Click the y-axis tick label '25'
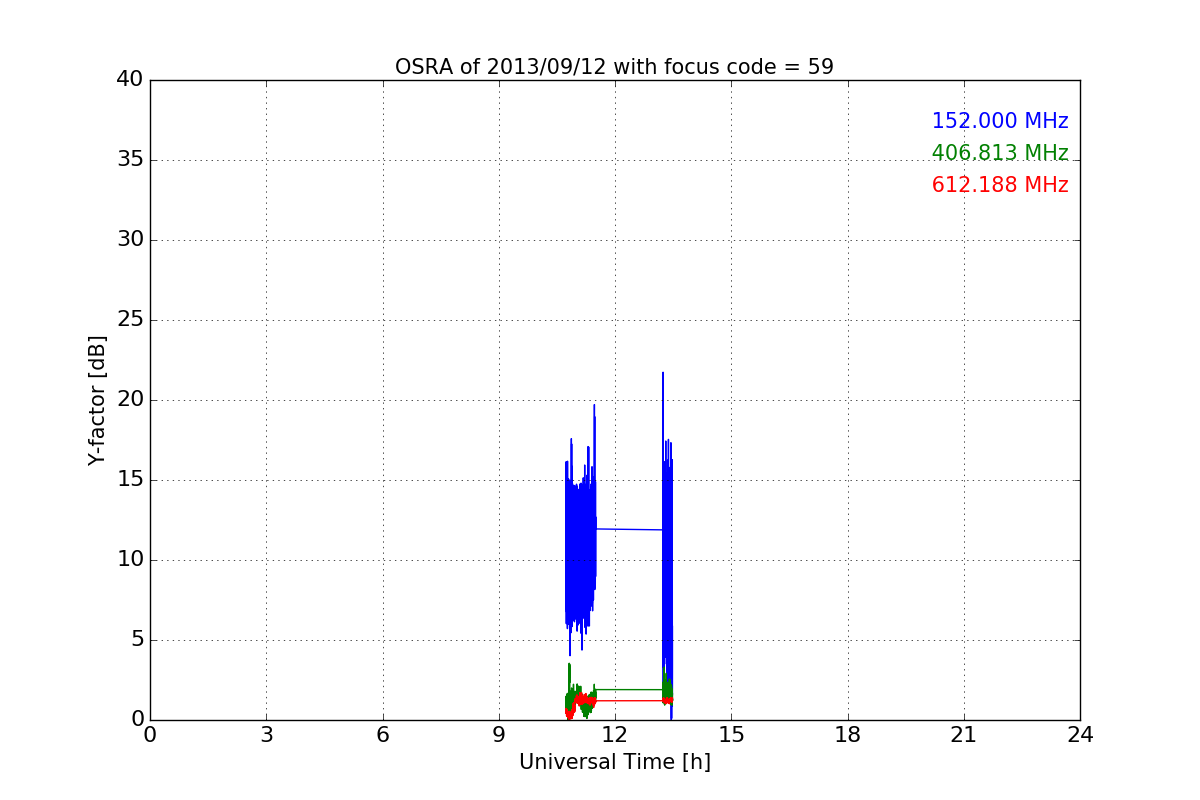The height and width of the screenshot is (800, 1200). [x=129, y=320]
